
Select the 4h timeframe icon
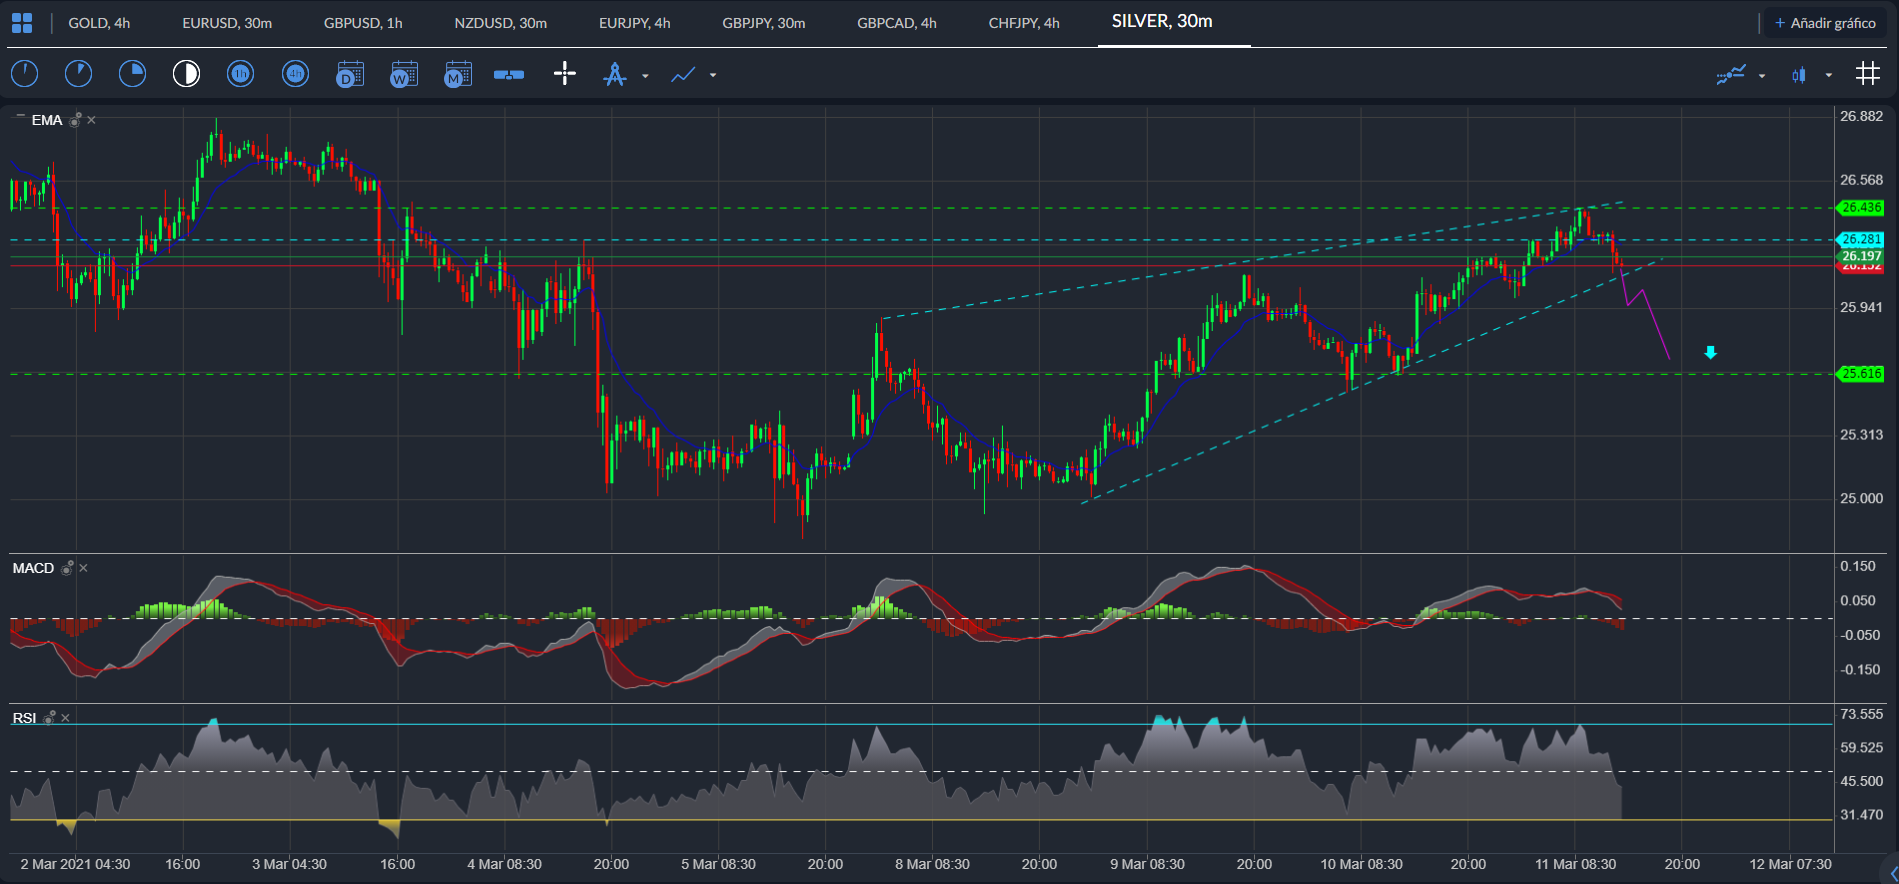pyautogui.click(x=295, y=74)
